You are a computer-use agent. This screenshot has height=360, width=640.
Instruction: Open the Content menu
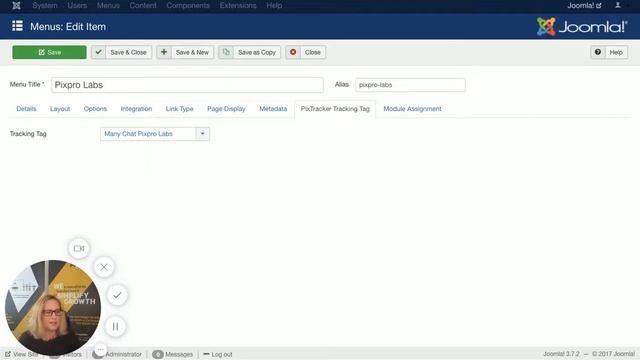click(x=143, y=5)
